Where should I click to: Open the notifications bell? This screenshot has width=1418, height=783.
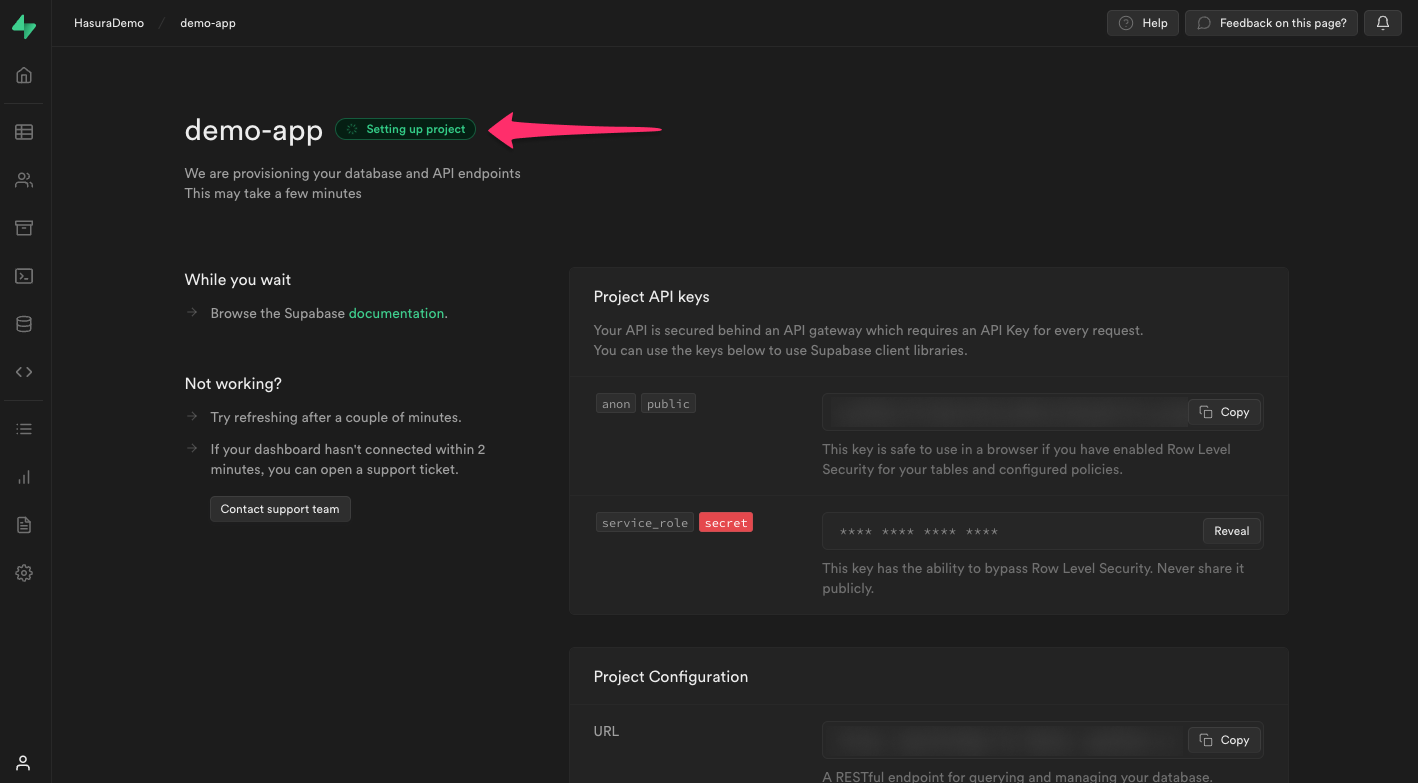(x=1382, y=22)
